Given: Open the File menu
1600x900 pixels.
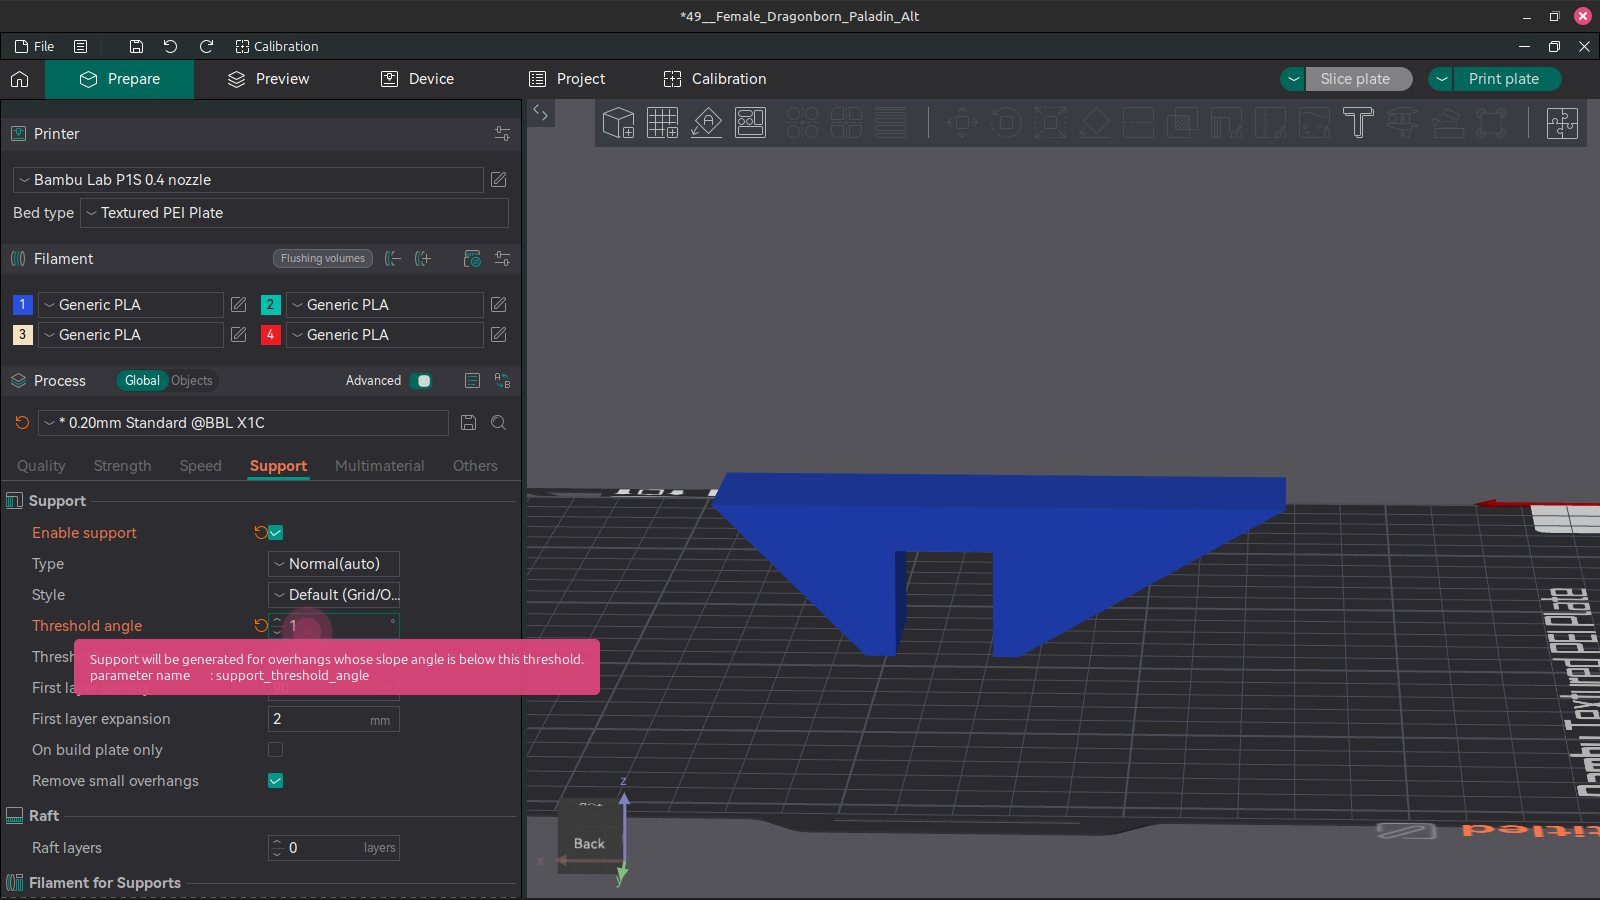Looking at the screenshot, I should [34, 46].
